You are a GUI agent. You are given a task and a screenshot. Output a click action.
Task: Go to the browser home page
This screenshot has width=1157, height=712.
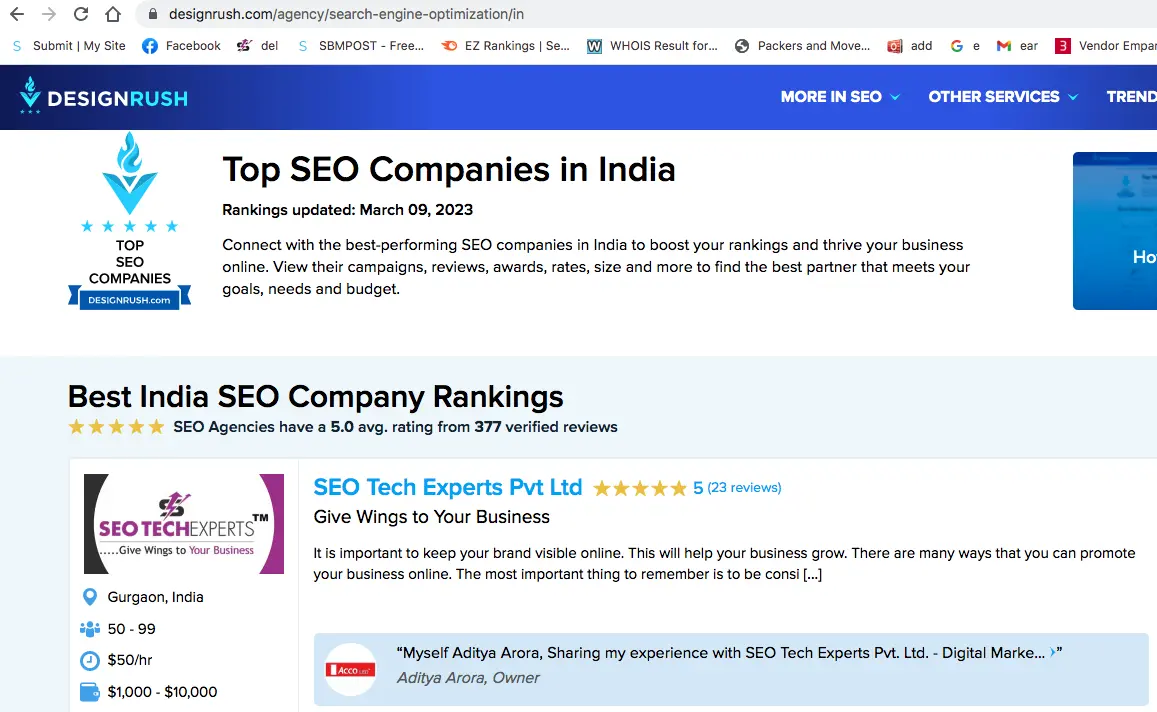click(113, 14)
